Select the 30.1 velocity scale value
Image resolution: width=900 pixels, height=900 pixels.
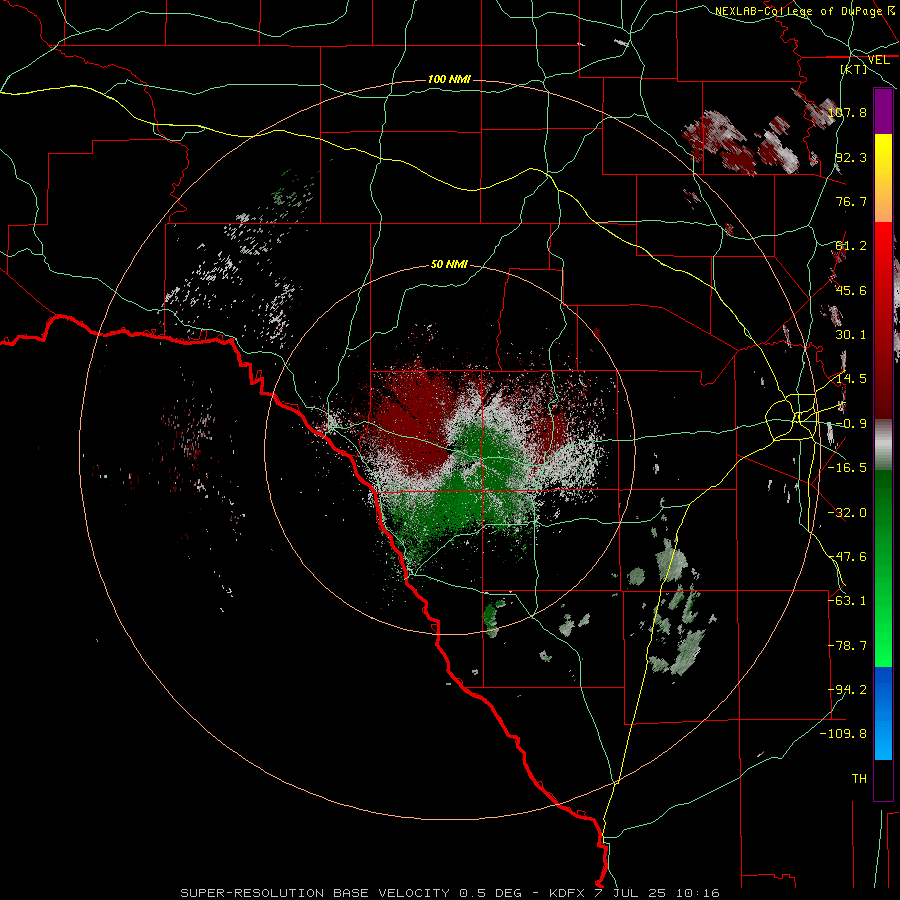(x=851, y=335)
